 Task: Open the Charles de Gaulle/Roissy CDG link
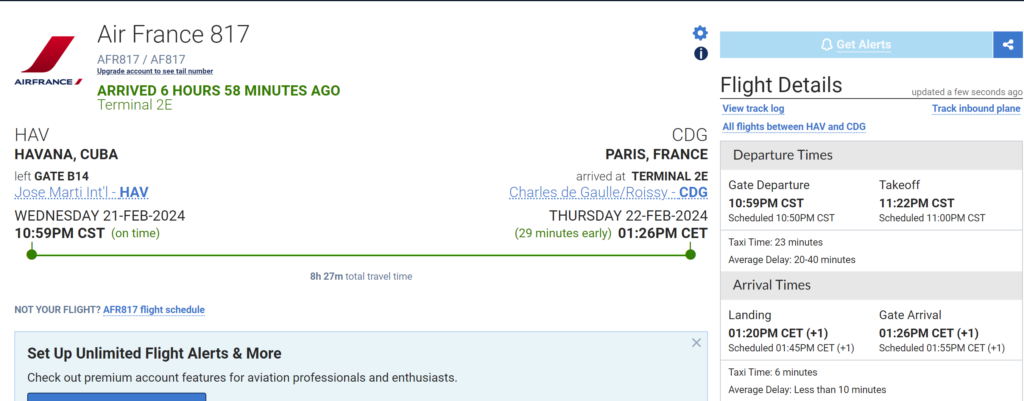[608, 192]
